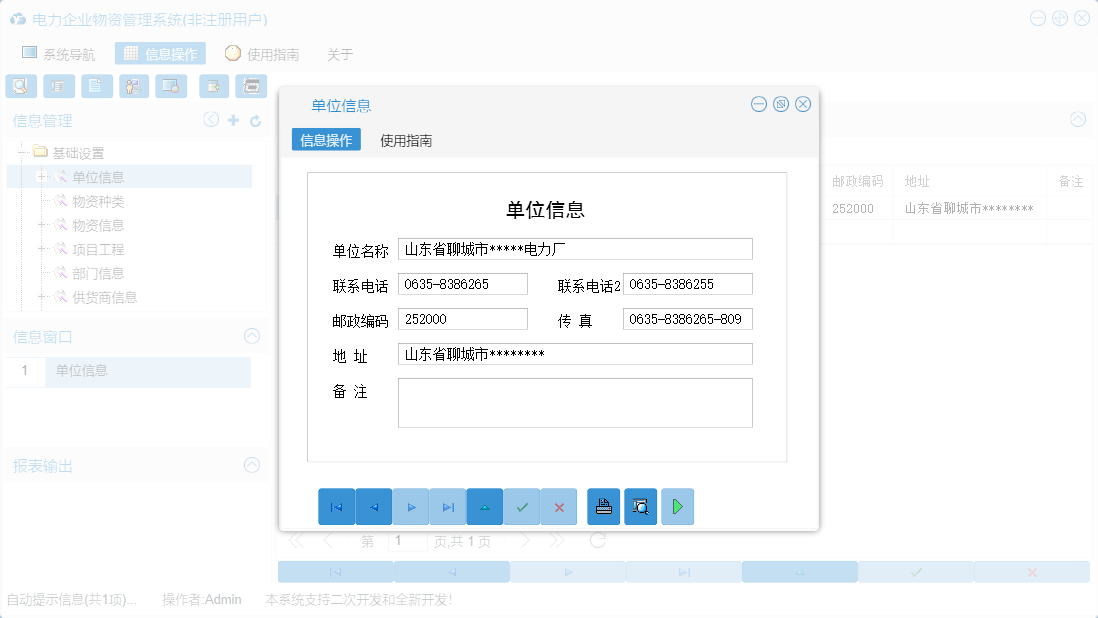Cancel editing with the red X button
The image size is (1098, 618).
[559, 506]
